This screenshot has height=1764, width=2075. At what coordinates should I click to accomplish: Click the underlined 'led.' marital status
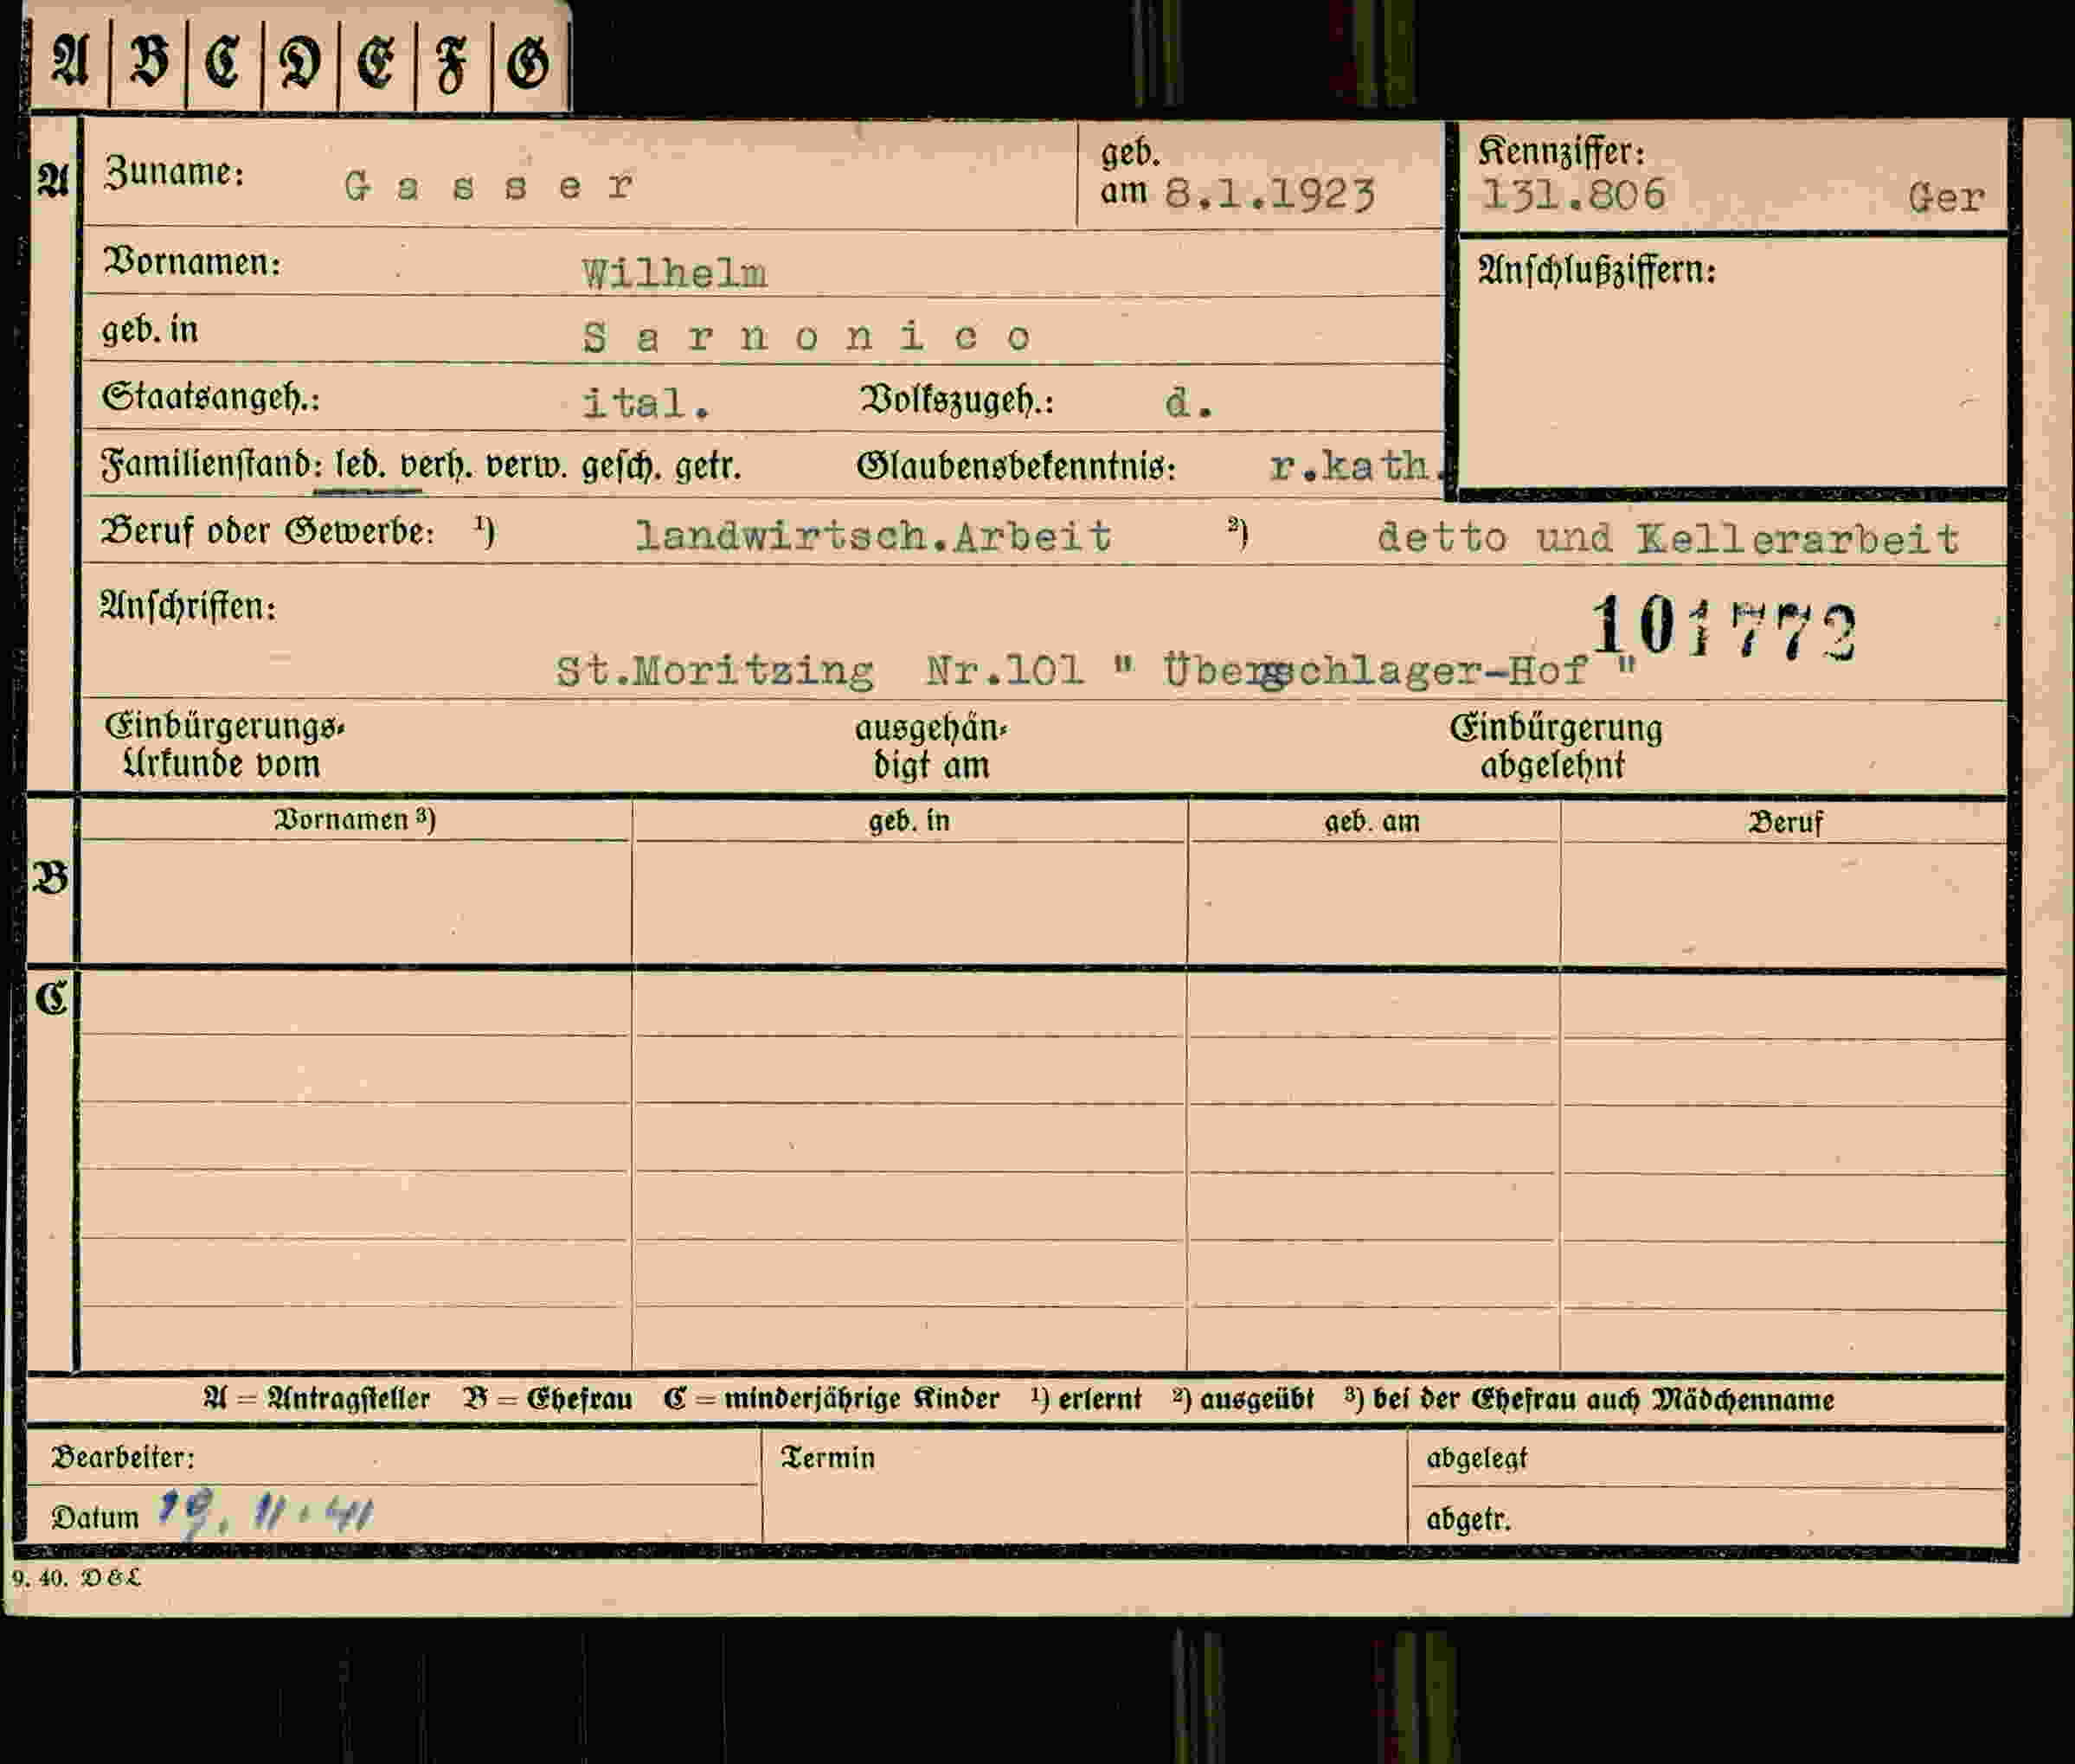[360, 466]
